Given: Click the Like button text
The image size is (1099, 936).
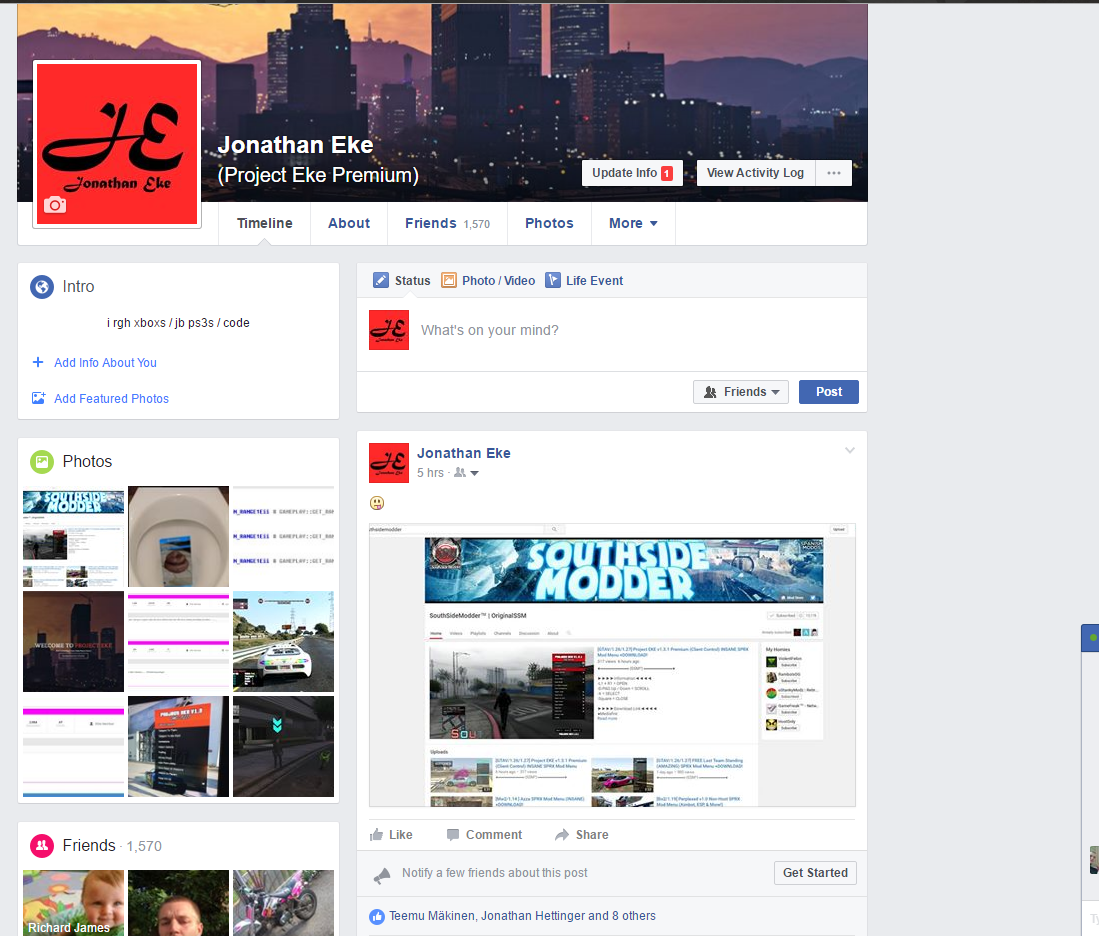Looking at the screenshot, I should tap(400, 834).
